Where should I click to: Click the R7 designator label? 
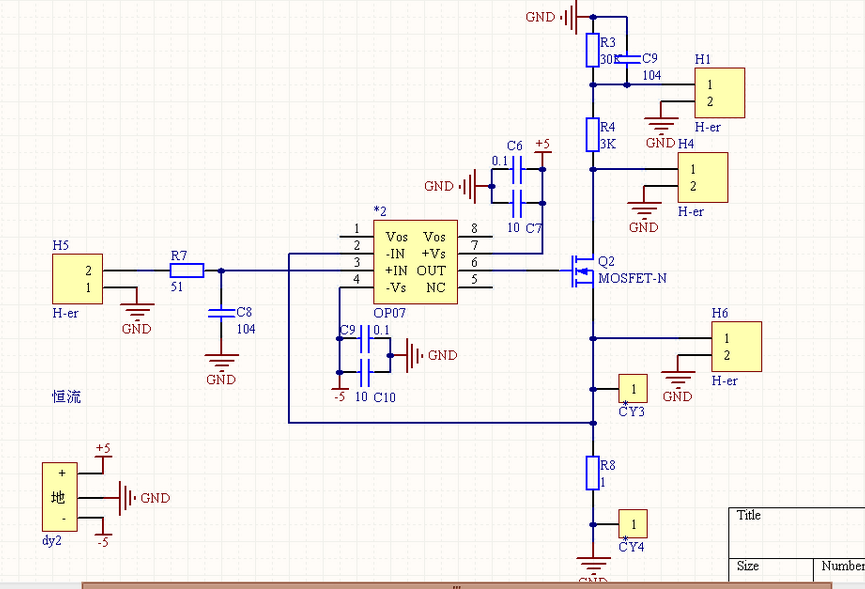click(179, 255)
